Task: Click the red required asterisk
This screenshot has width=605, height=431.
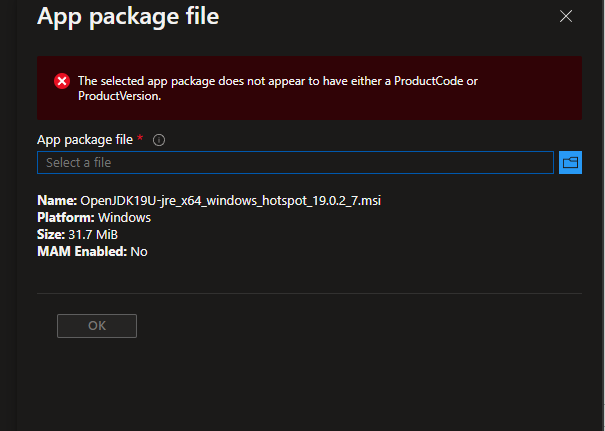Action: 140,137
